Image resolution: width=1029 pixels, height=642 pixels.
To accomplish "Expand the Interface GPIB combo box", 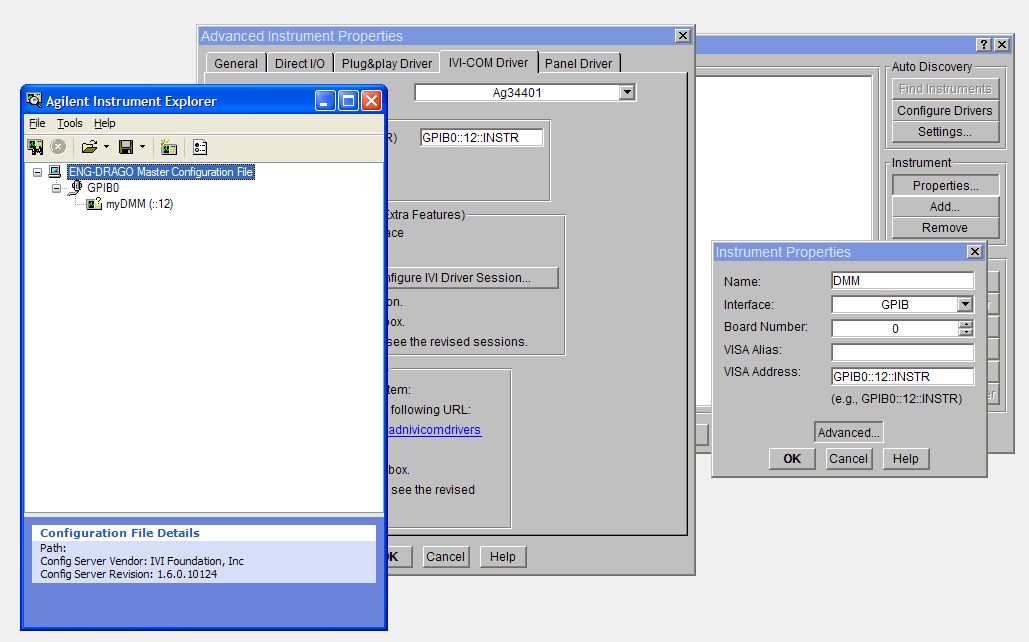I will pyautogui.click(x=965, y=305).
